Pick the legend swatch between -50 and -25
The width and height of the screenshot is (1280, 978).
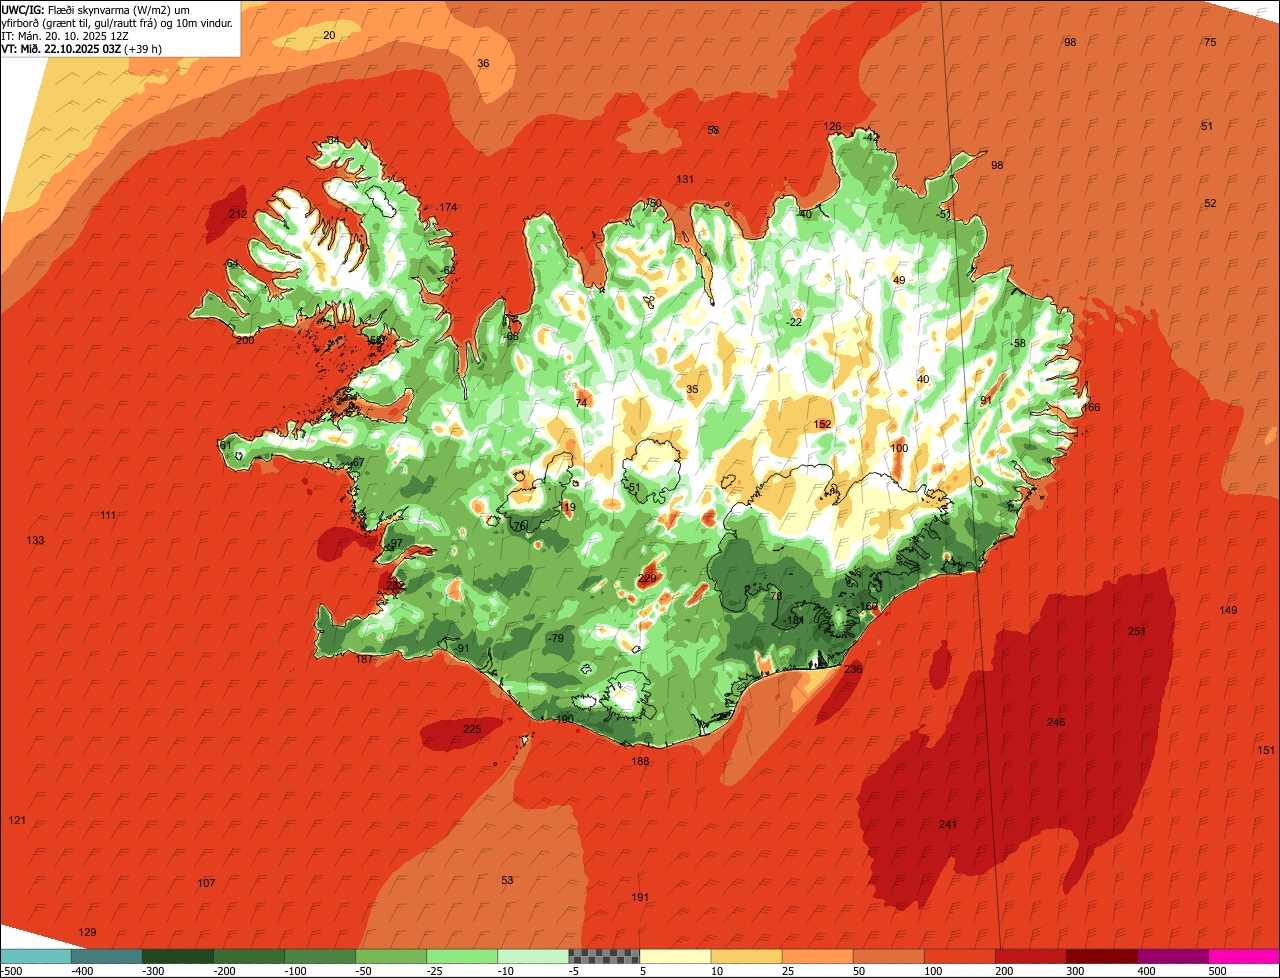click(390, 956)
